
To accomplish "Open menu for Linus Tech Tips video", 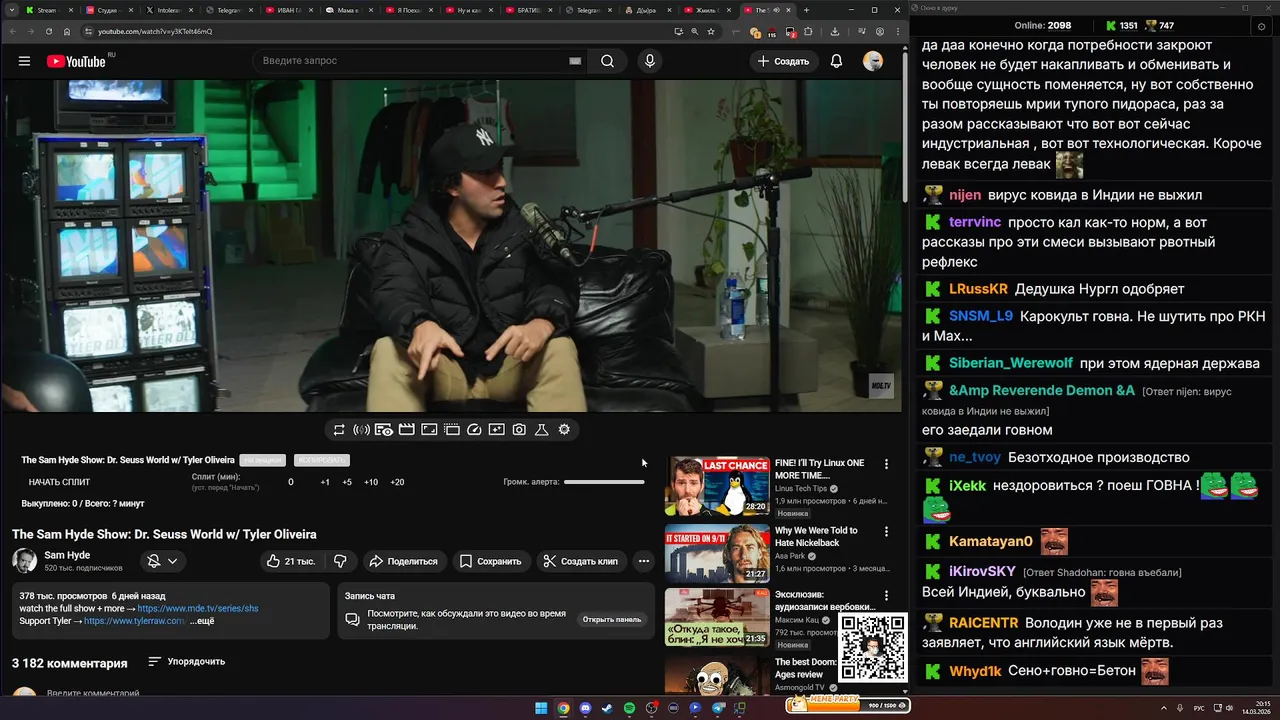I will click(886, 464).
